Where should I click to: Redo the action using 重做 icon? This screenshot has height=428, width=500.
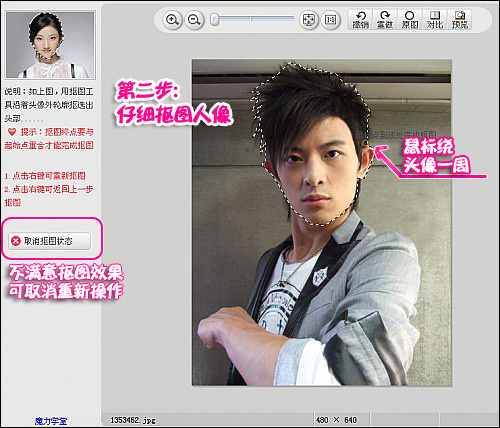[385, 20]
